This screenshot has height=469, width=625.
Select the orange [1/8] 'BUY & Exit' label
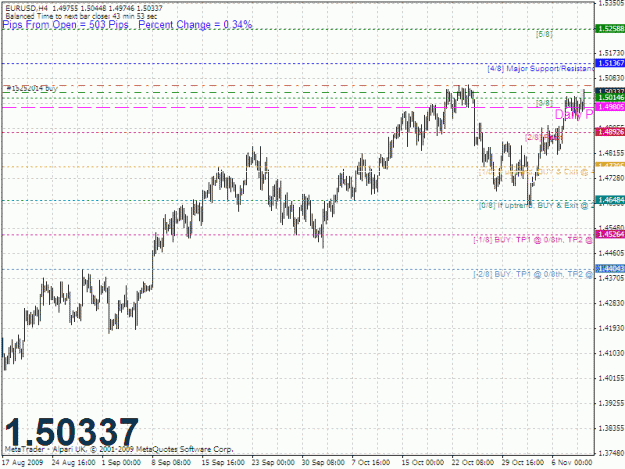pyautogui.click(x=536, y=172)
